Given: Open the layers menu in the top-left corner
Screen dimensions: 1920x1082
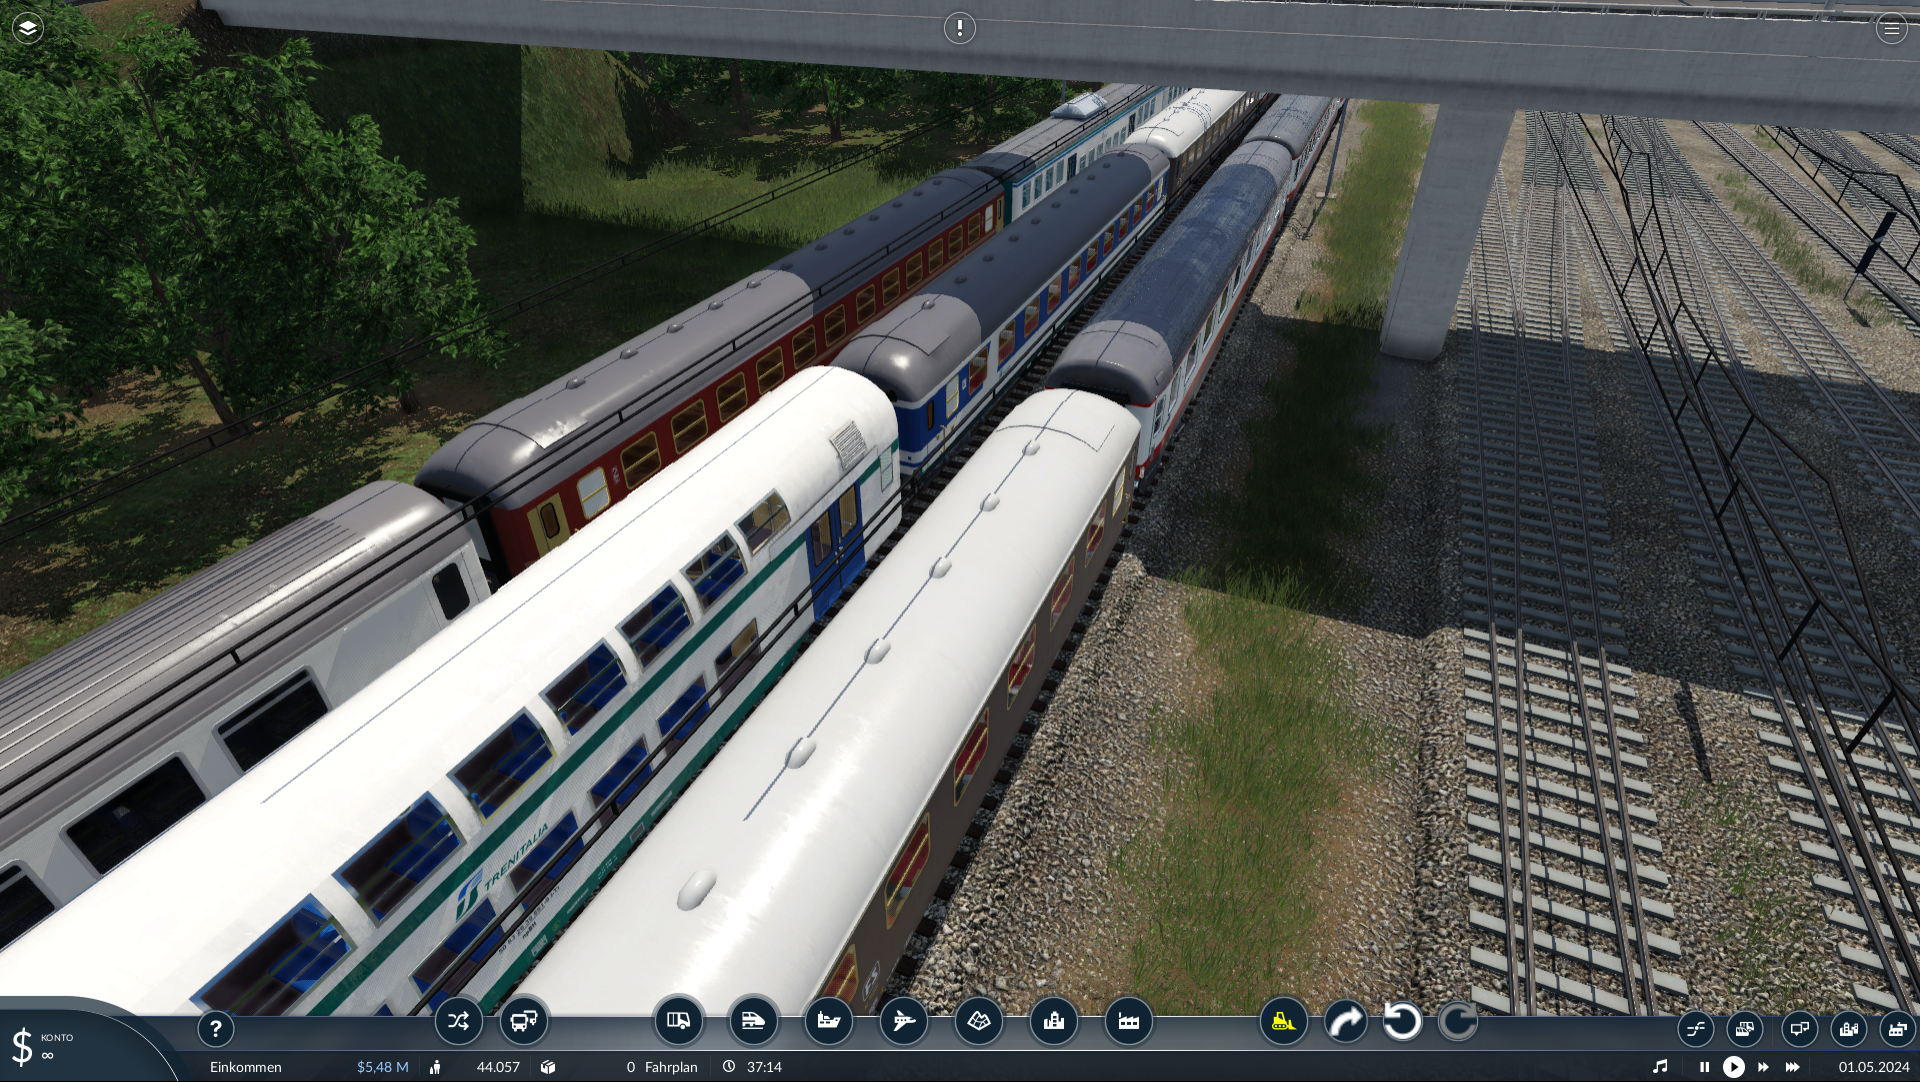Looking at the screenshot, I should pyautogui.click(x=28, y=28).
